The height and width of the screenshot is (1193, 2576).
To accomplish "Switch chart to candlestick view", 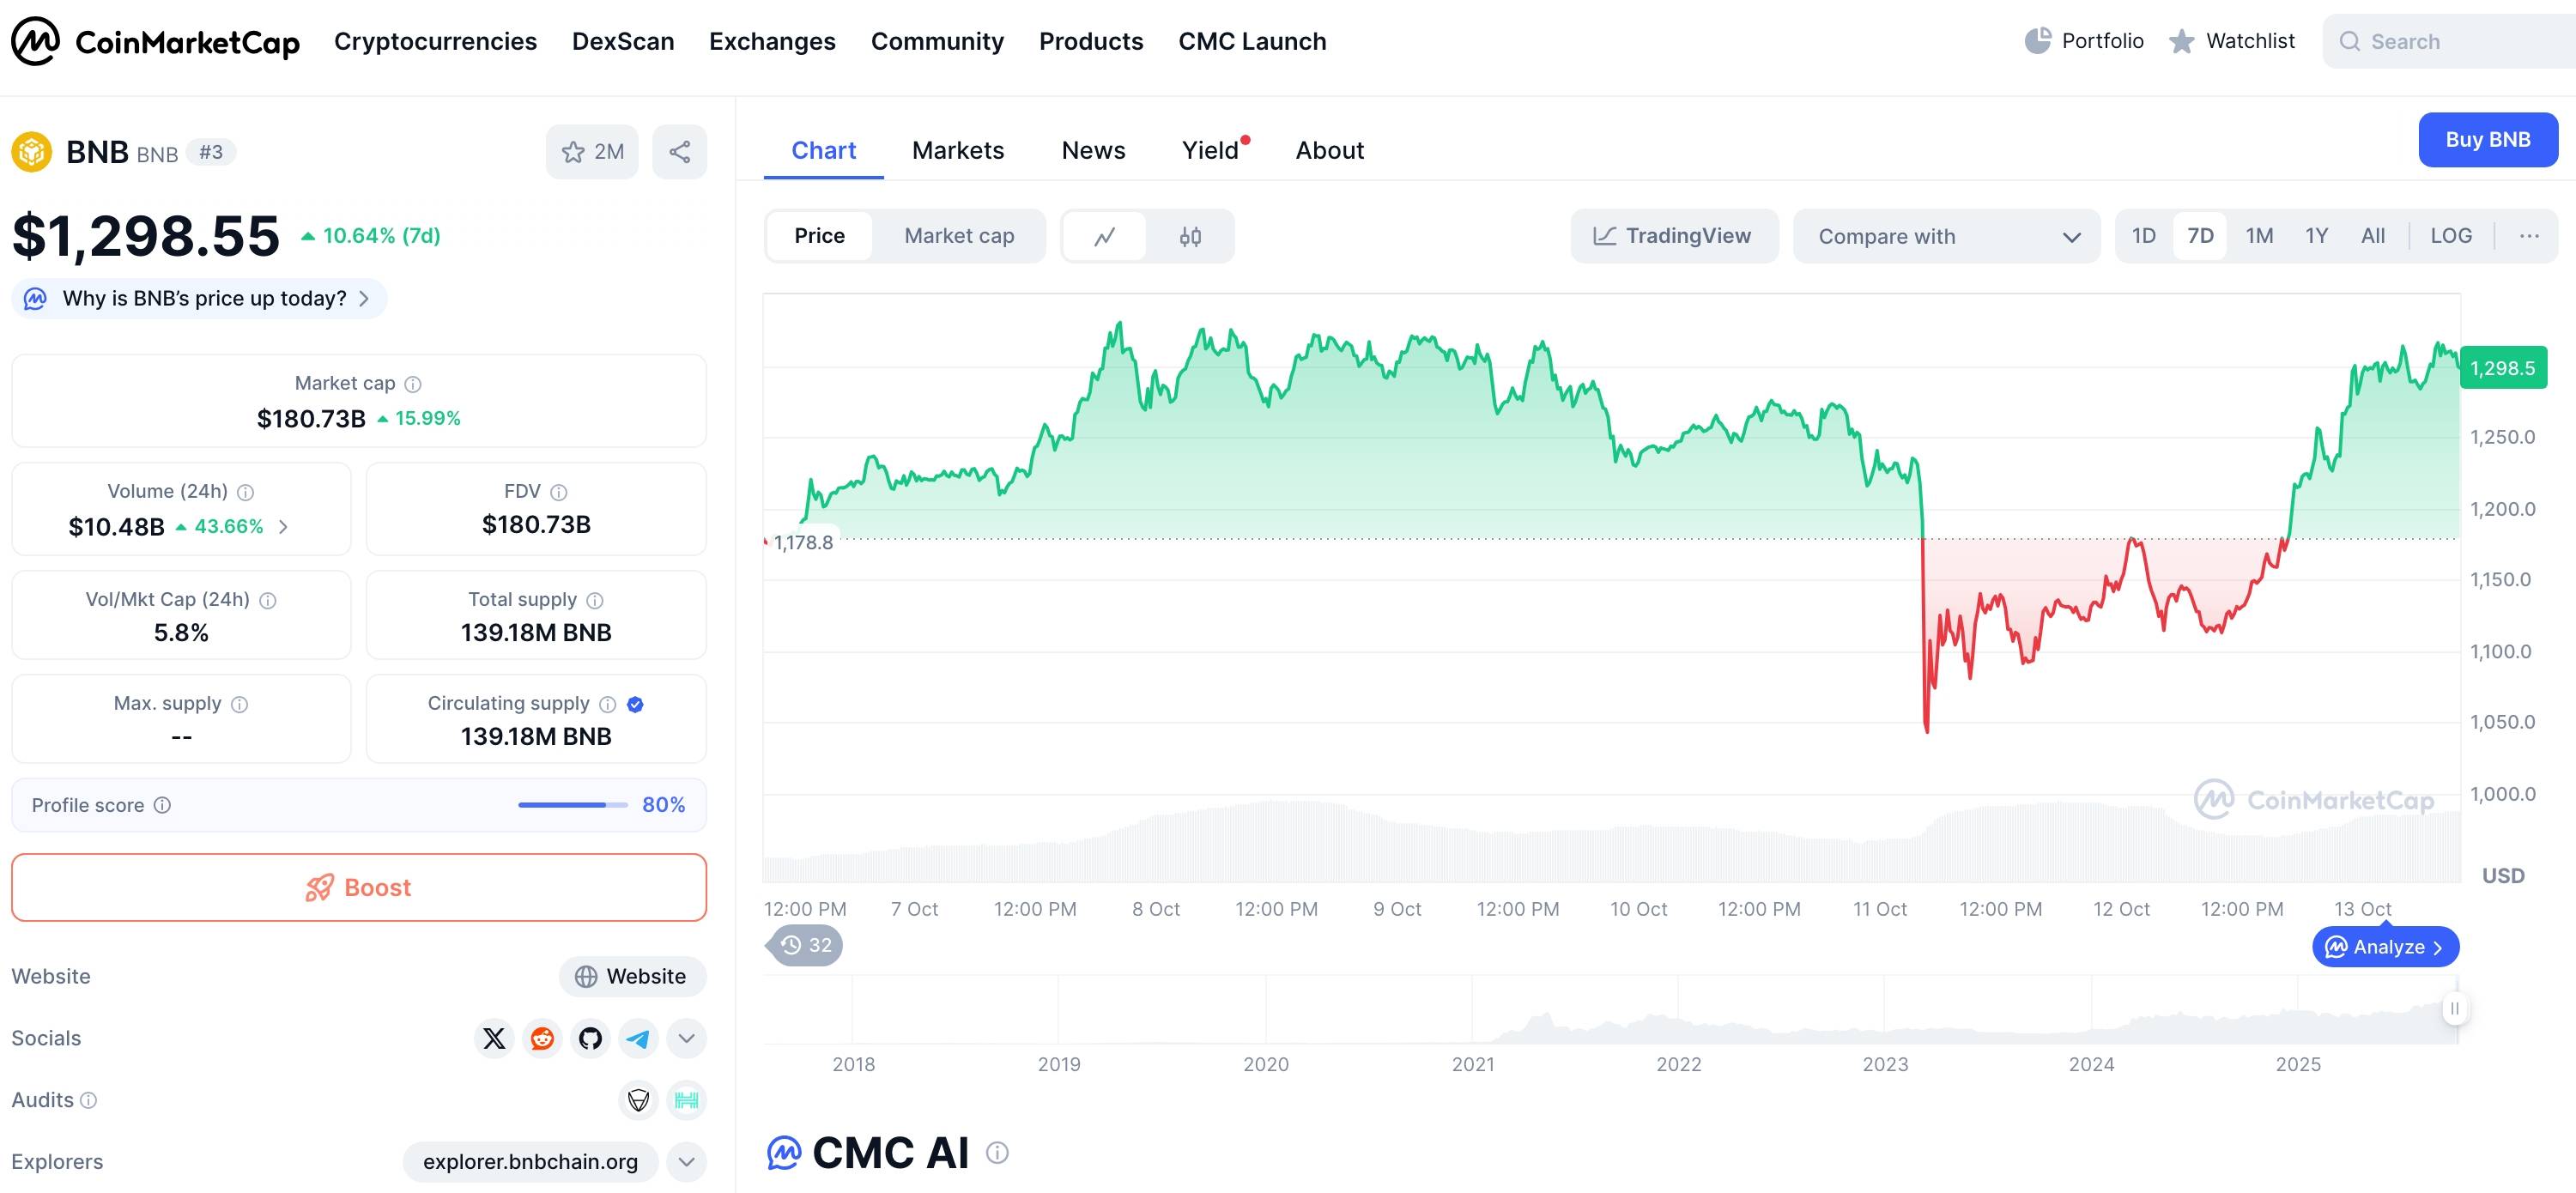I will [x=1190, y=236].
